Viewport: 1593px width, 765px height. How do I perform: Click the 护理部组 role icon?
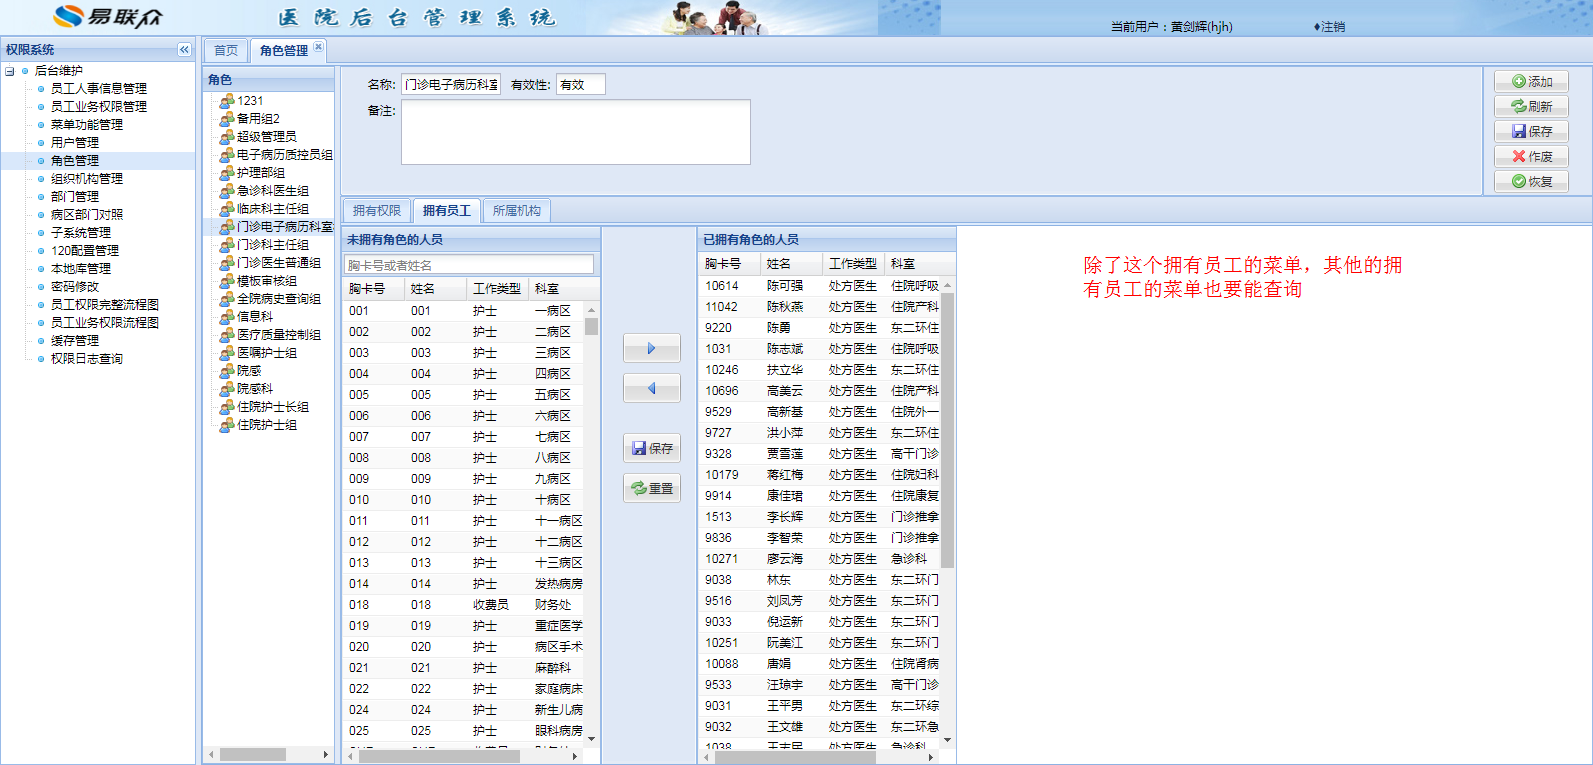(x=227, y=173)
